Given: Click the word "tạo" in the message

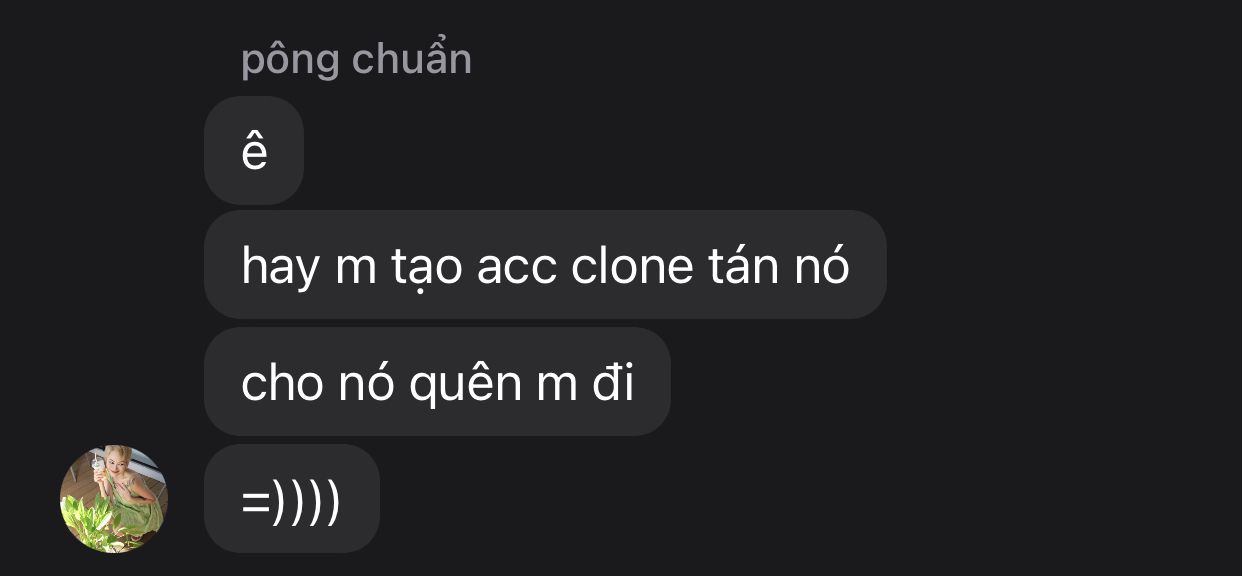Looking at the screenshot, I should 426,268.
